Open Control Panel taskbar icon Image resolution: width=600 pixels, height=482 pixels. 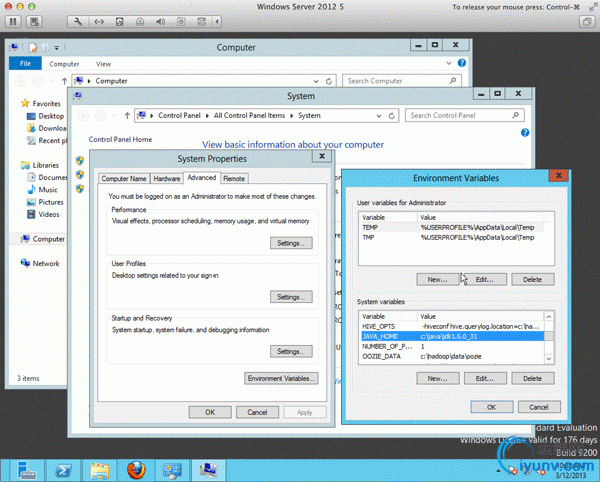172,471
